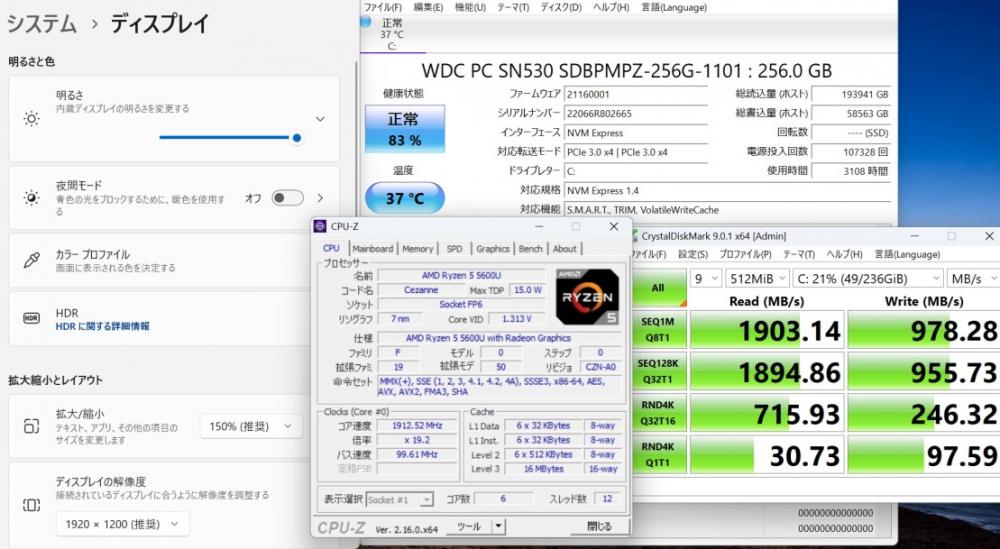Screen dimensions: 1000x549
Task: Open CrystalDiskInfo 言語(Language) menu
Action: (673, 8)
